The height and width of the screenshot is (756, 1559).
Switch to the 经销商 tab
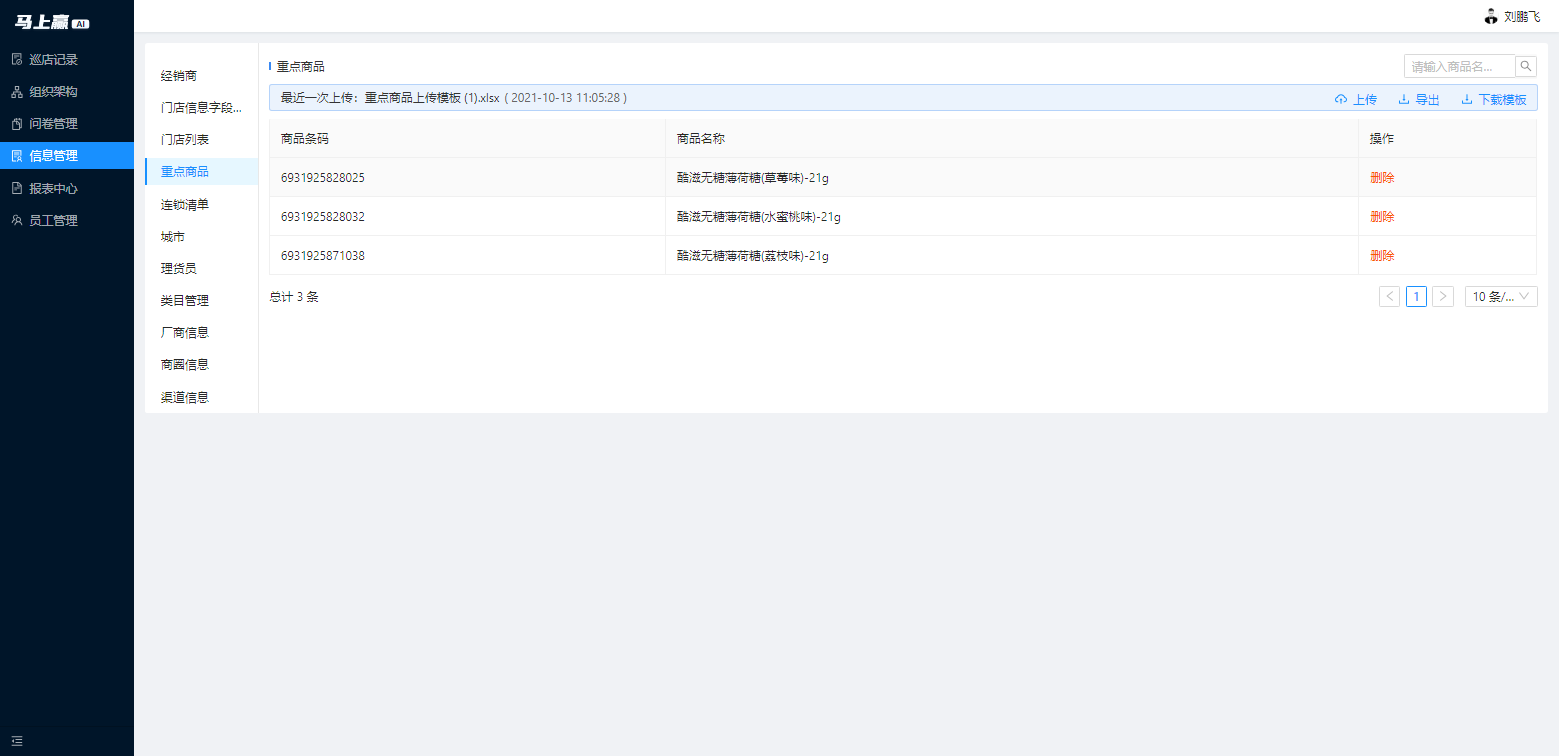[x=201, y=76]
